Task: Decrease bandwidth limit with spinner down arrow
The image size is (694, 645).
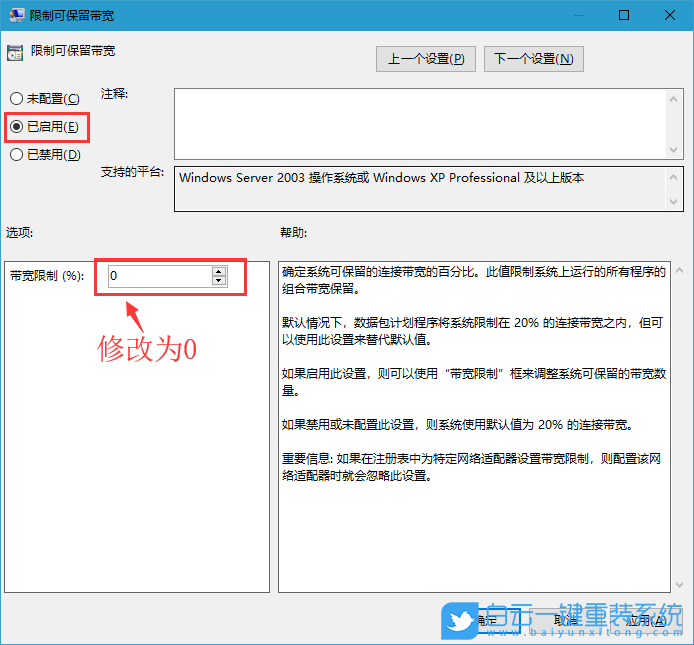Action: pos(219,281)
